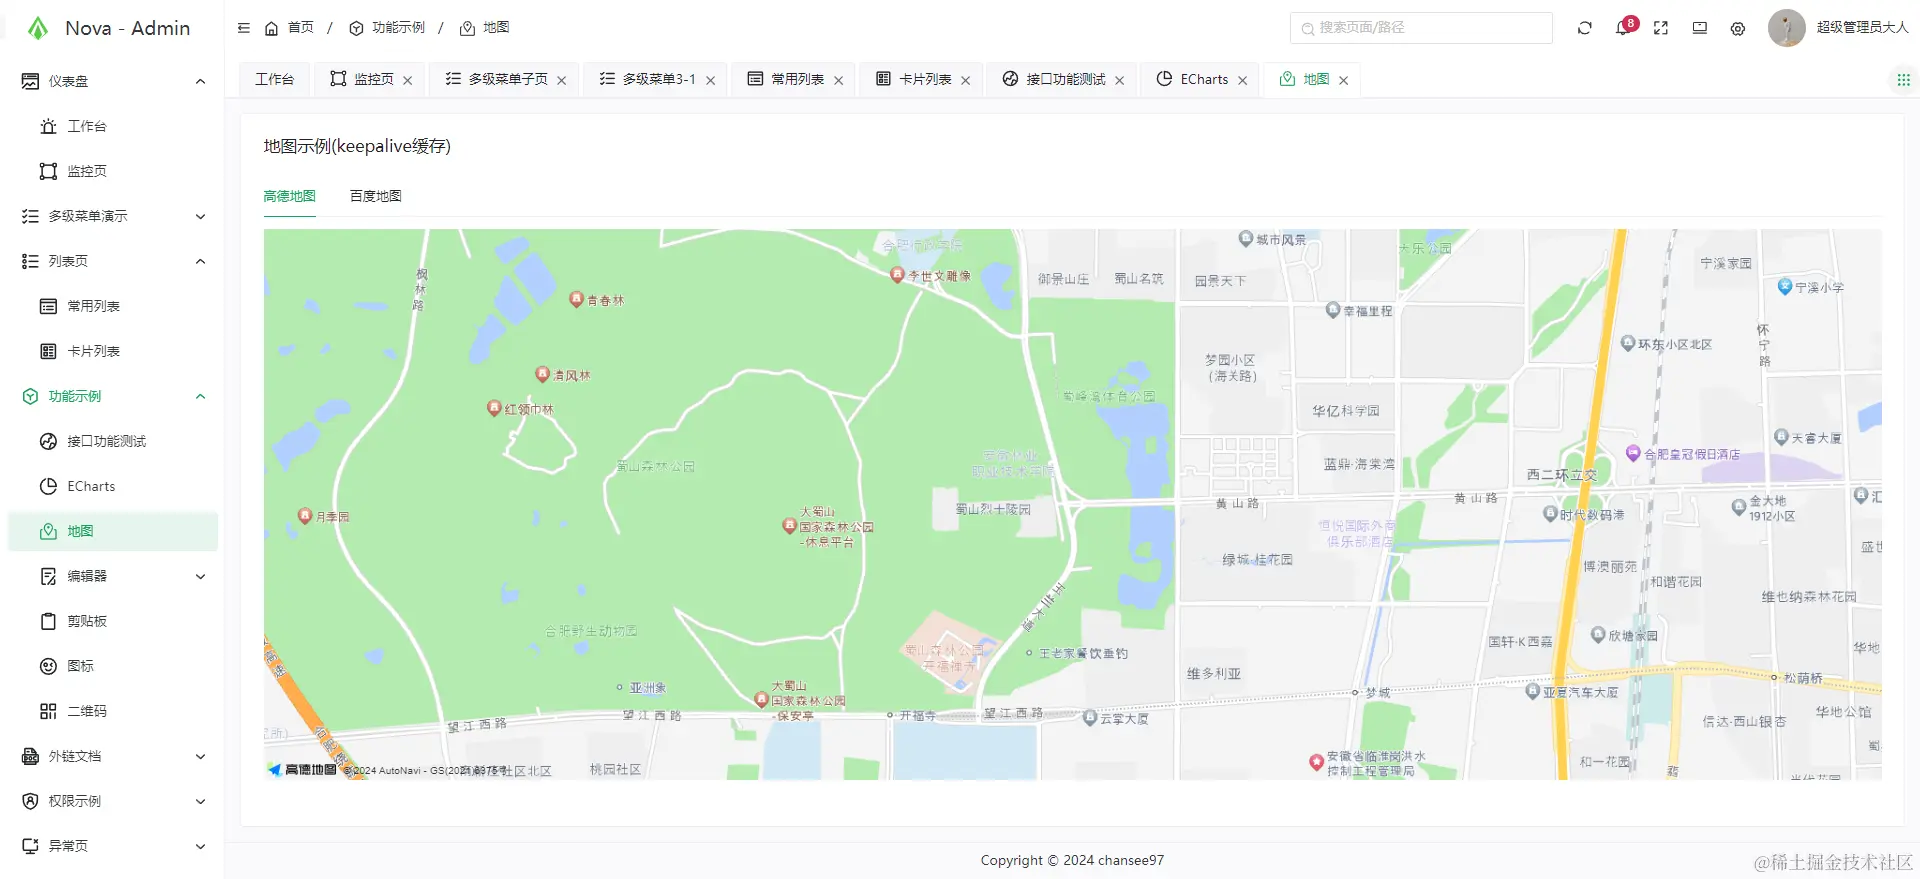Viewport: 1920px width, 879px height.
Task: Click the 月季园 map marker
Action: [305, 515]
